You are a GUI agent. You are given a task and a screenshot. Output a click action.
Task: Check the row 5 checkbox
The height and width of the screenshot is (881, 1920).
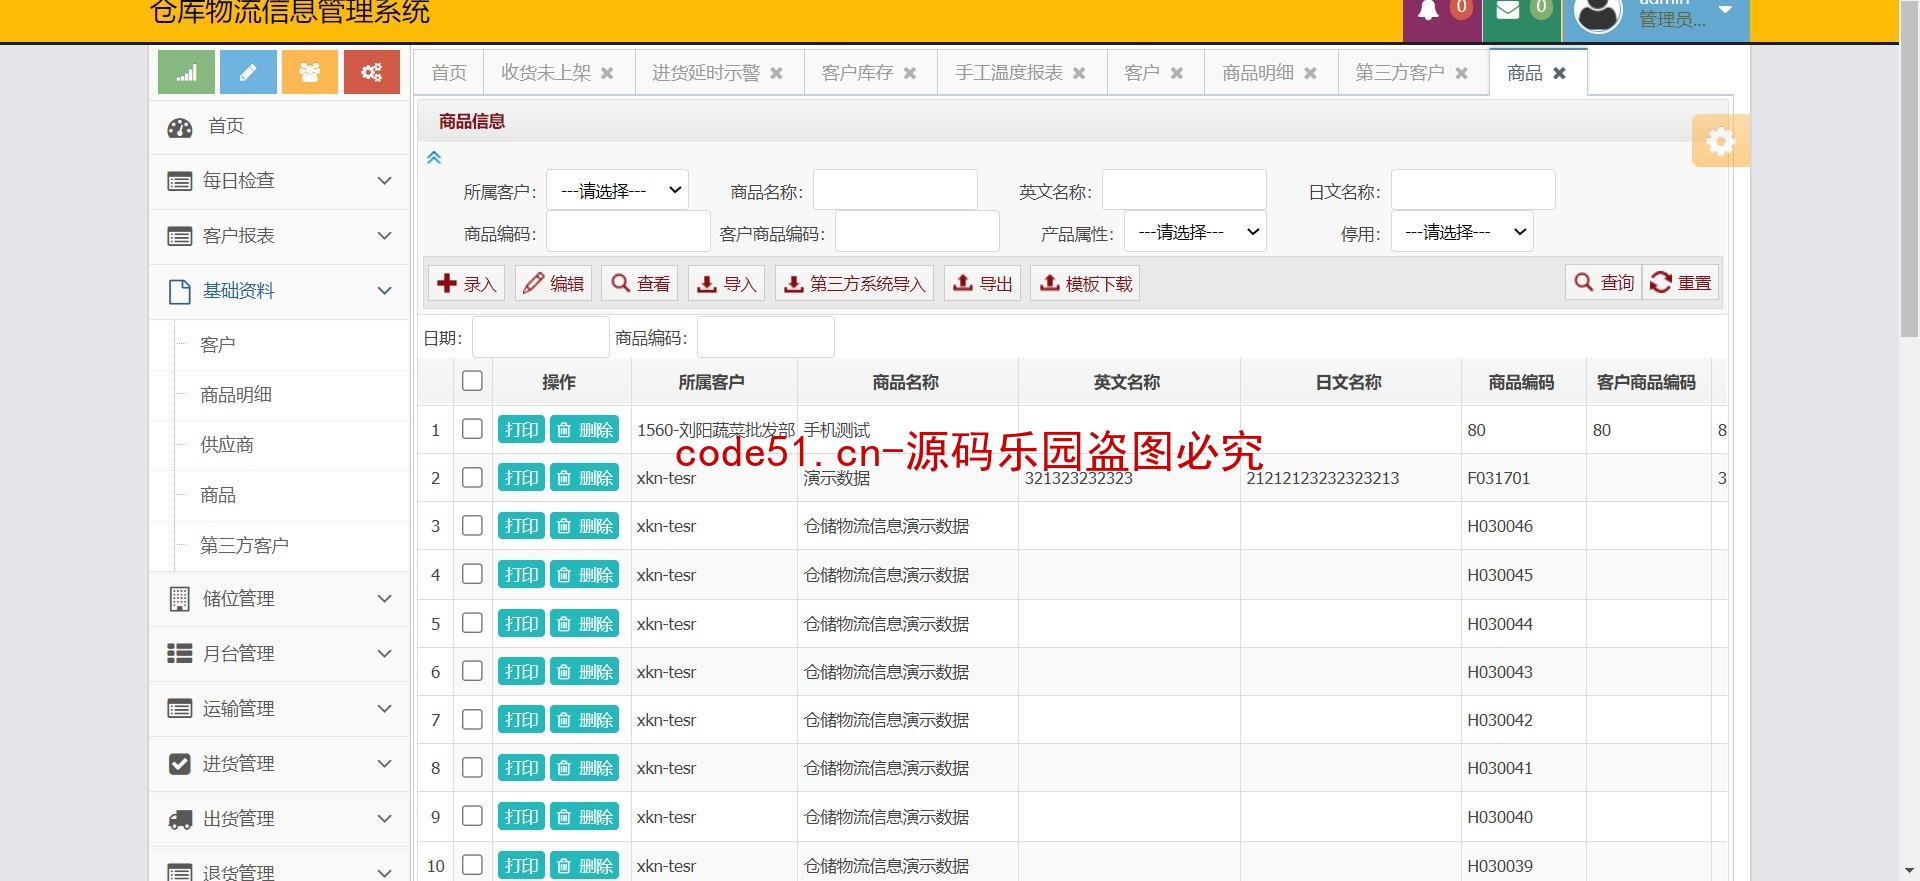coord(473,622)
